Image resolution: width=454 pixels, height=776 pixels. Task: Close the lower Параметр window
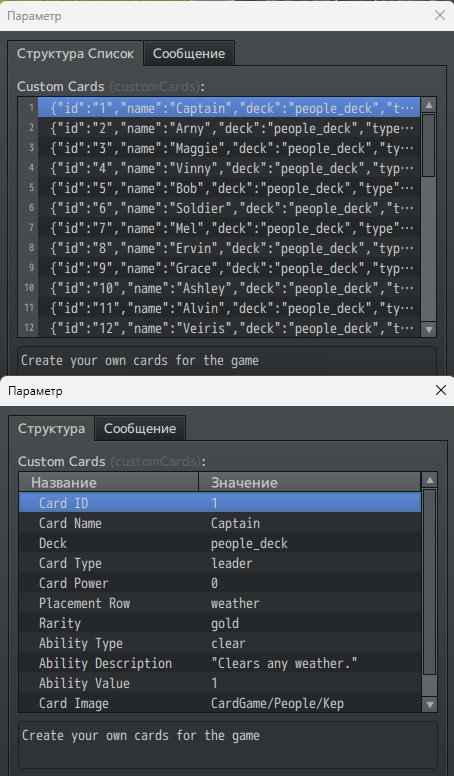[x=441, y=390]
